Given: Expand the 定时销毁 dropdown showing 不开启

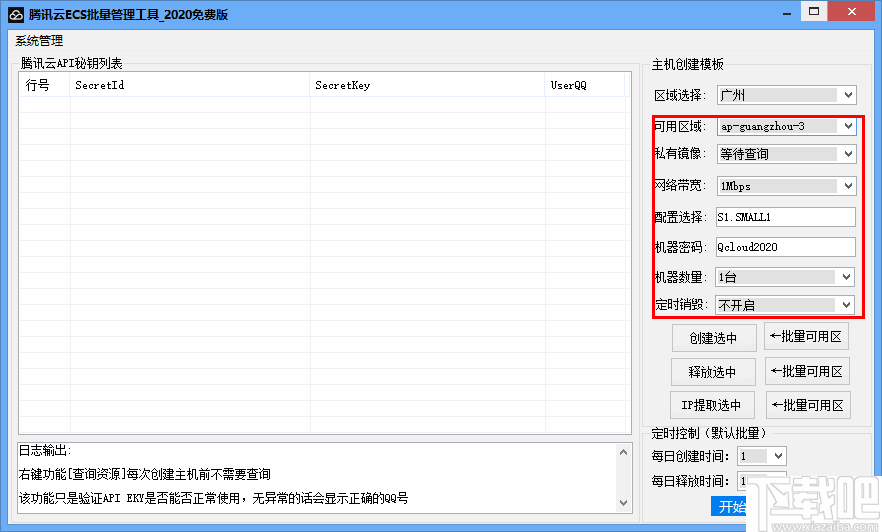Looking at the screenshot, I should 785,305.
